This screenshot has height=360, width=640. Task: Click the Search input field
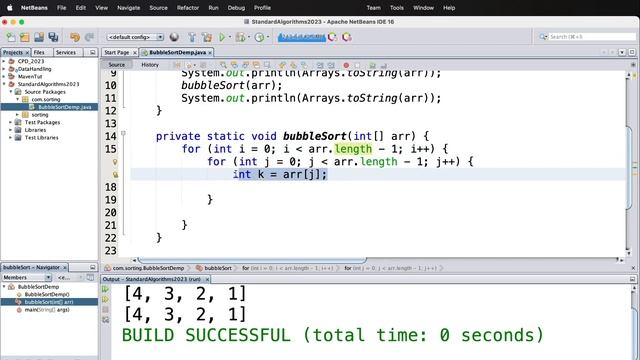pos(591,37)
